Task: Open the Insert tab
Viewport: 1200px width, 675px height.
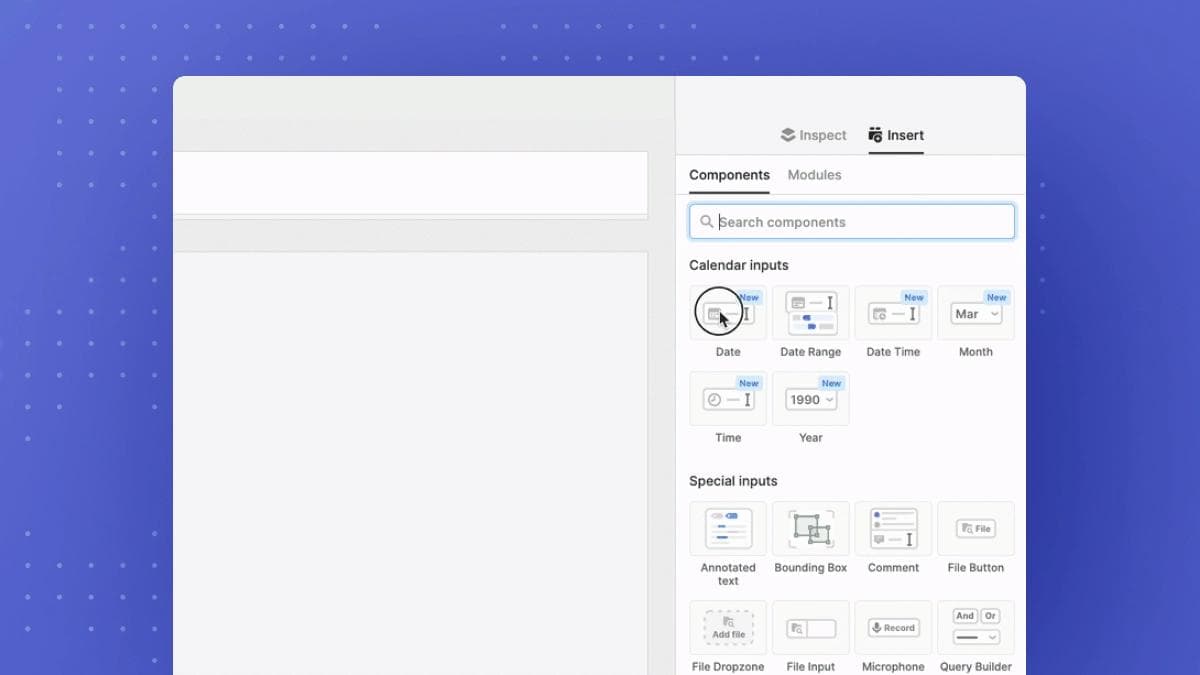Action: [896, 135]
